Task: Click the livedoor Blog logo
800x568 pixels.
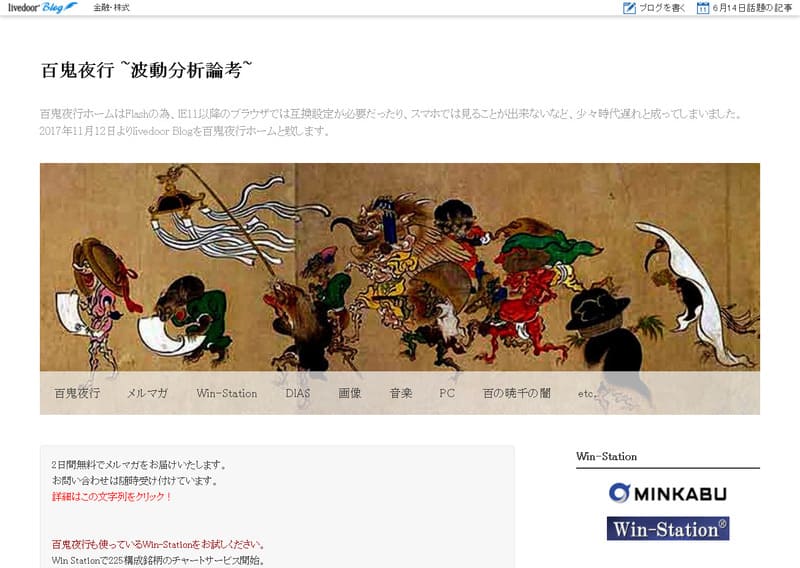Action: (43, 8)
